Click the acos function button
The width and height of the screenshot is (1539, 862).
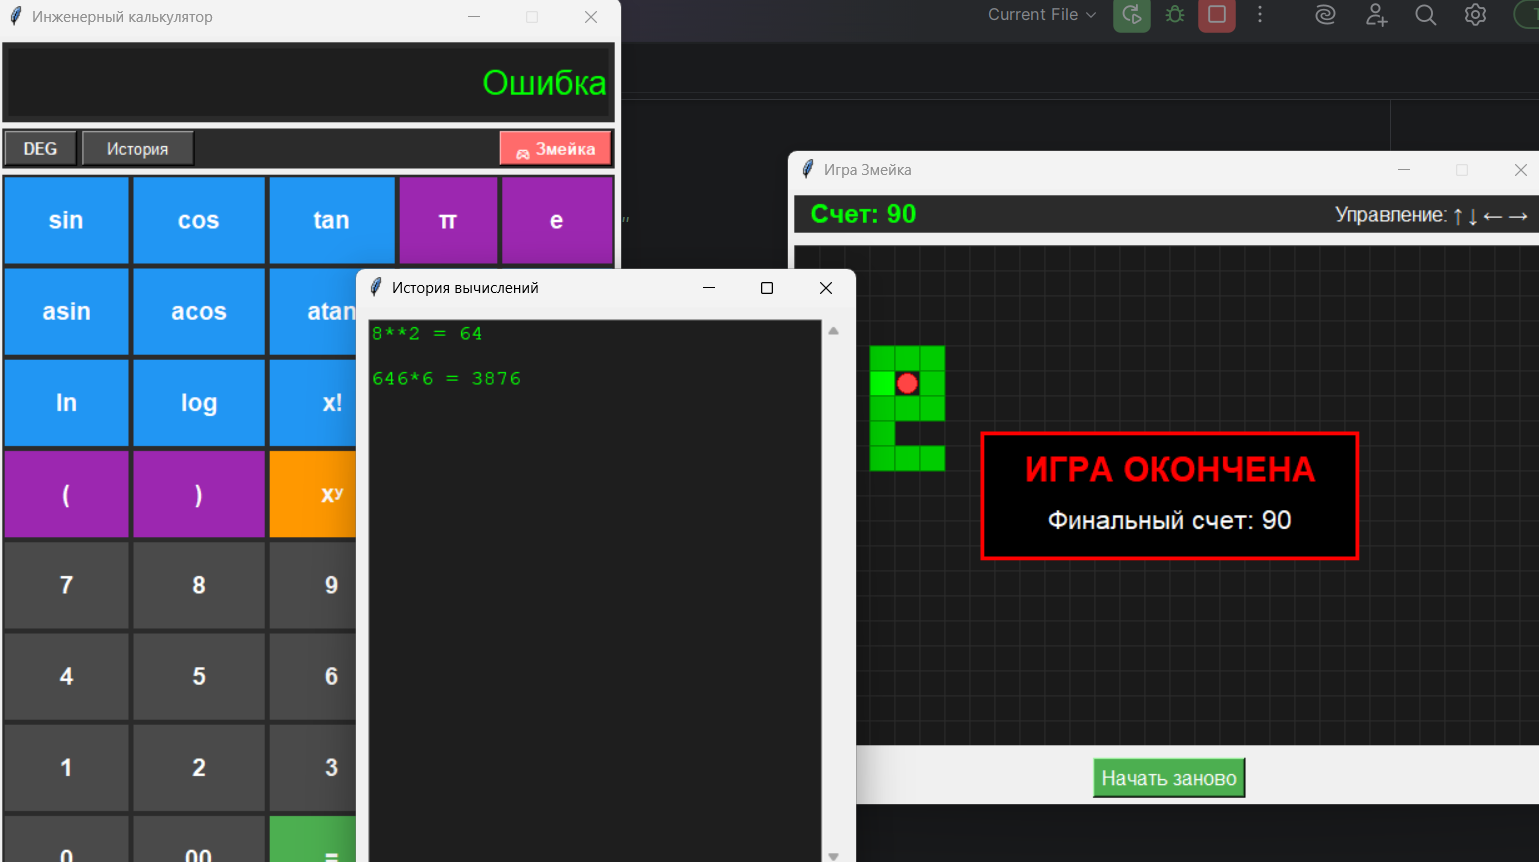click(x=198, y=311)
